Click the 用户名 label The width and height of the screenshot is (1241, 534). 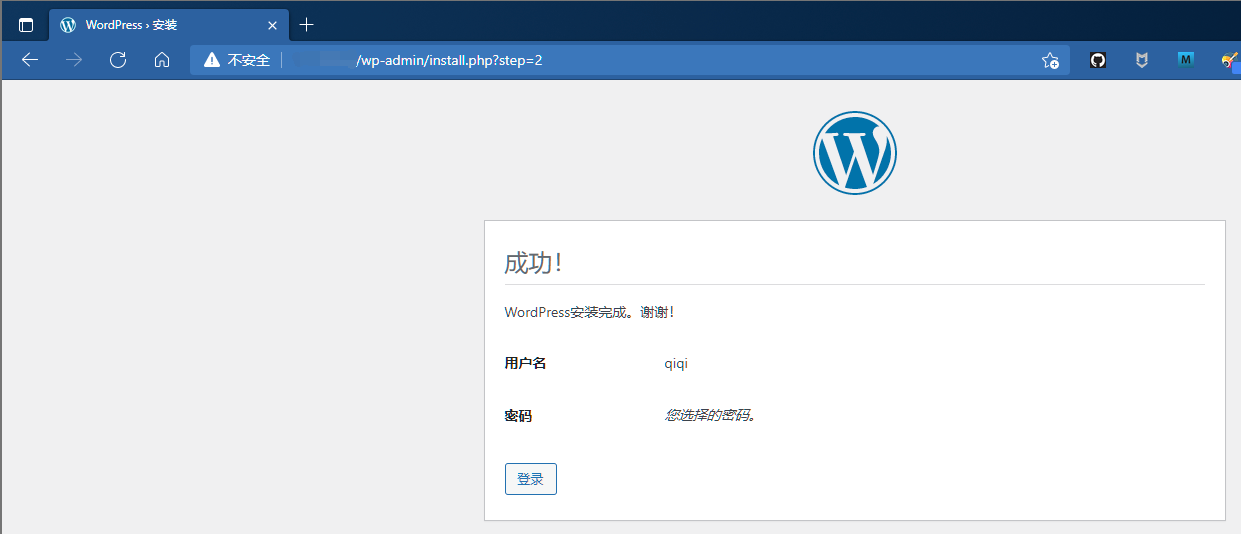coord(526,363)
